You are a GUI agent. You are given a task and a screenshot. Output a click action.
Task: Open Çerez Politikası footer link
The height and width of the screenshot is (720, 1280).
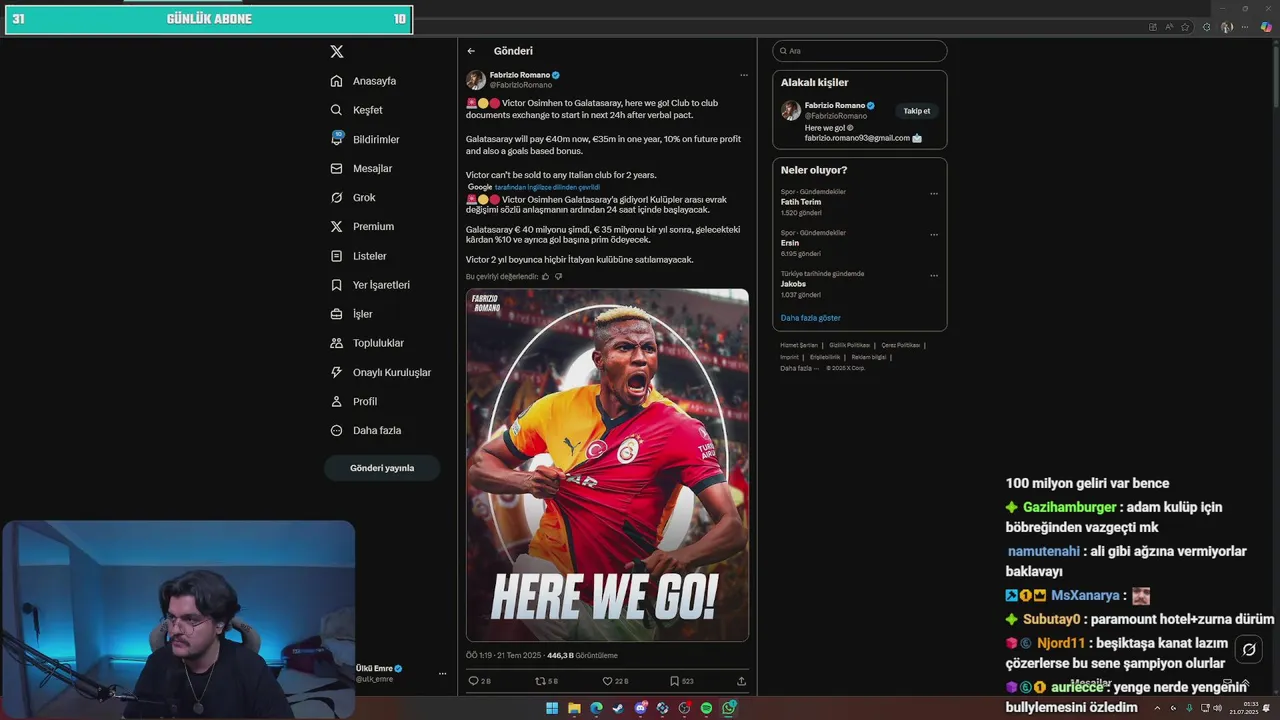pyautogui.click(x=901, y=345)
